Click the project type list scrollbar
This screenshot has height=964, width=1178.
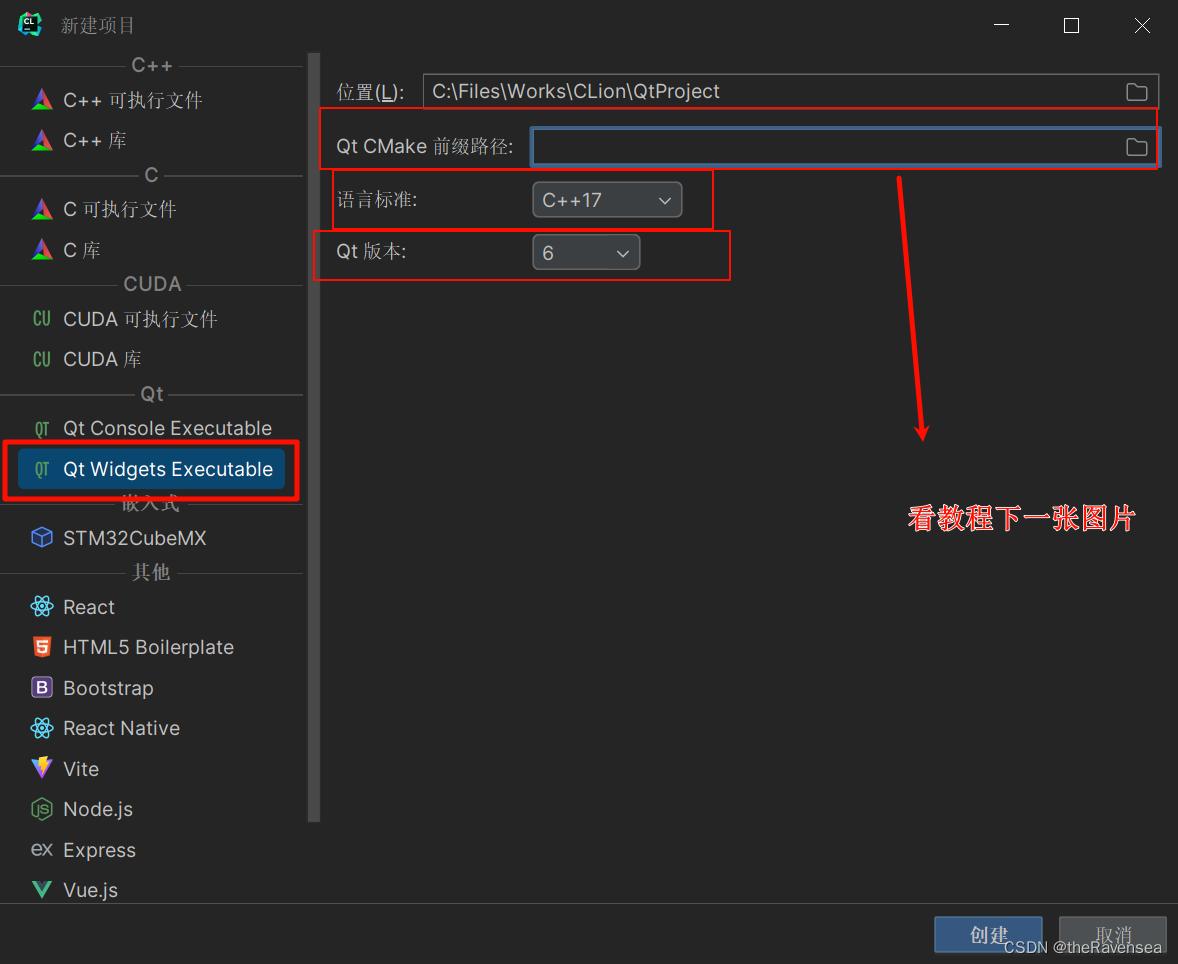[x=314, y=437]
